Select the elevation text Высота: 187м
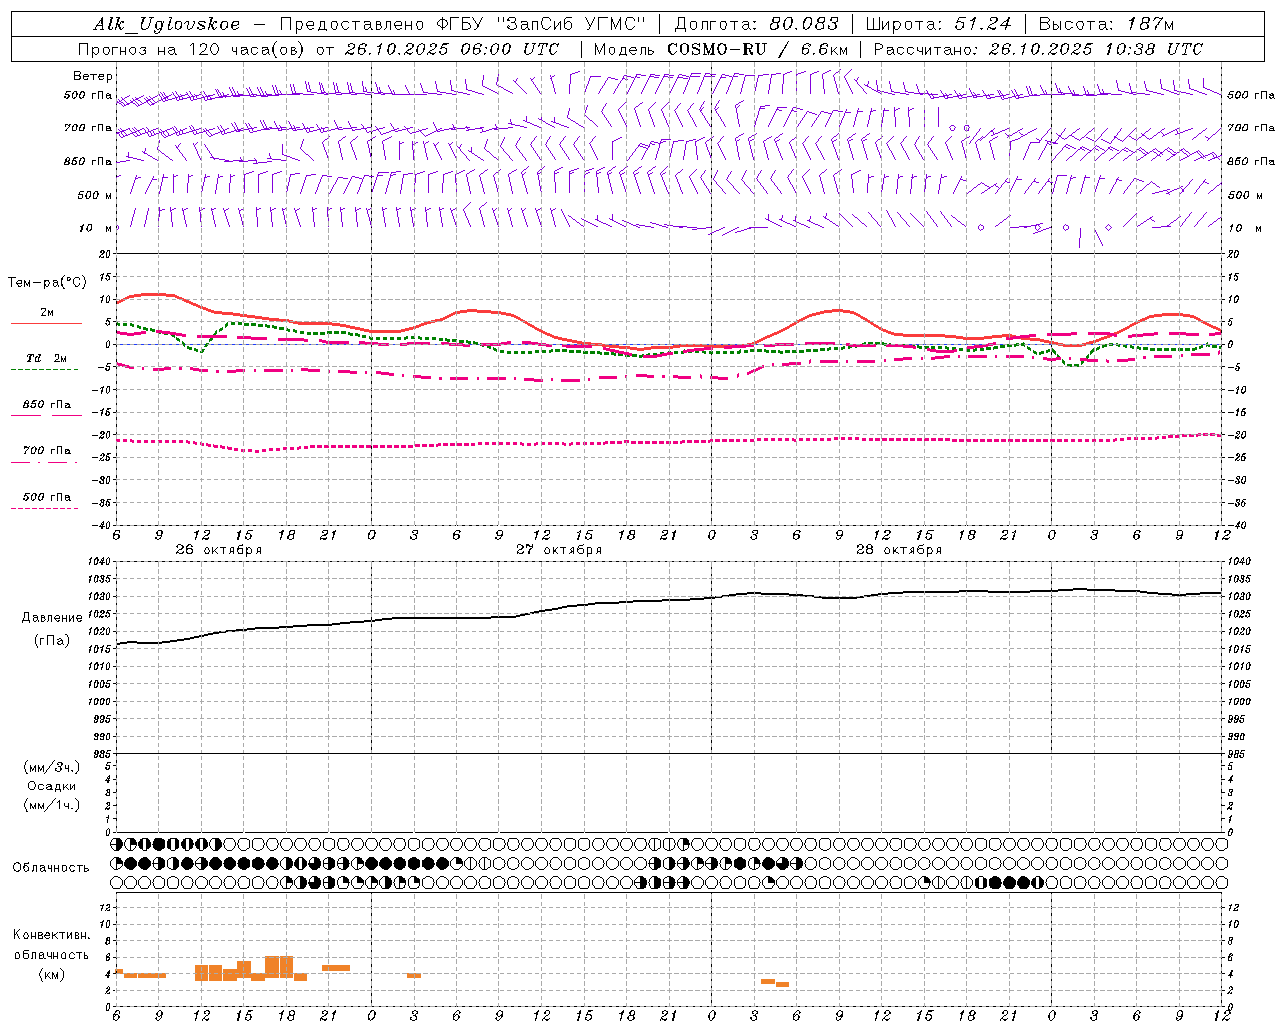 coord(1106,25)
